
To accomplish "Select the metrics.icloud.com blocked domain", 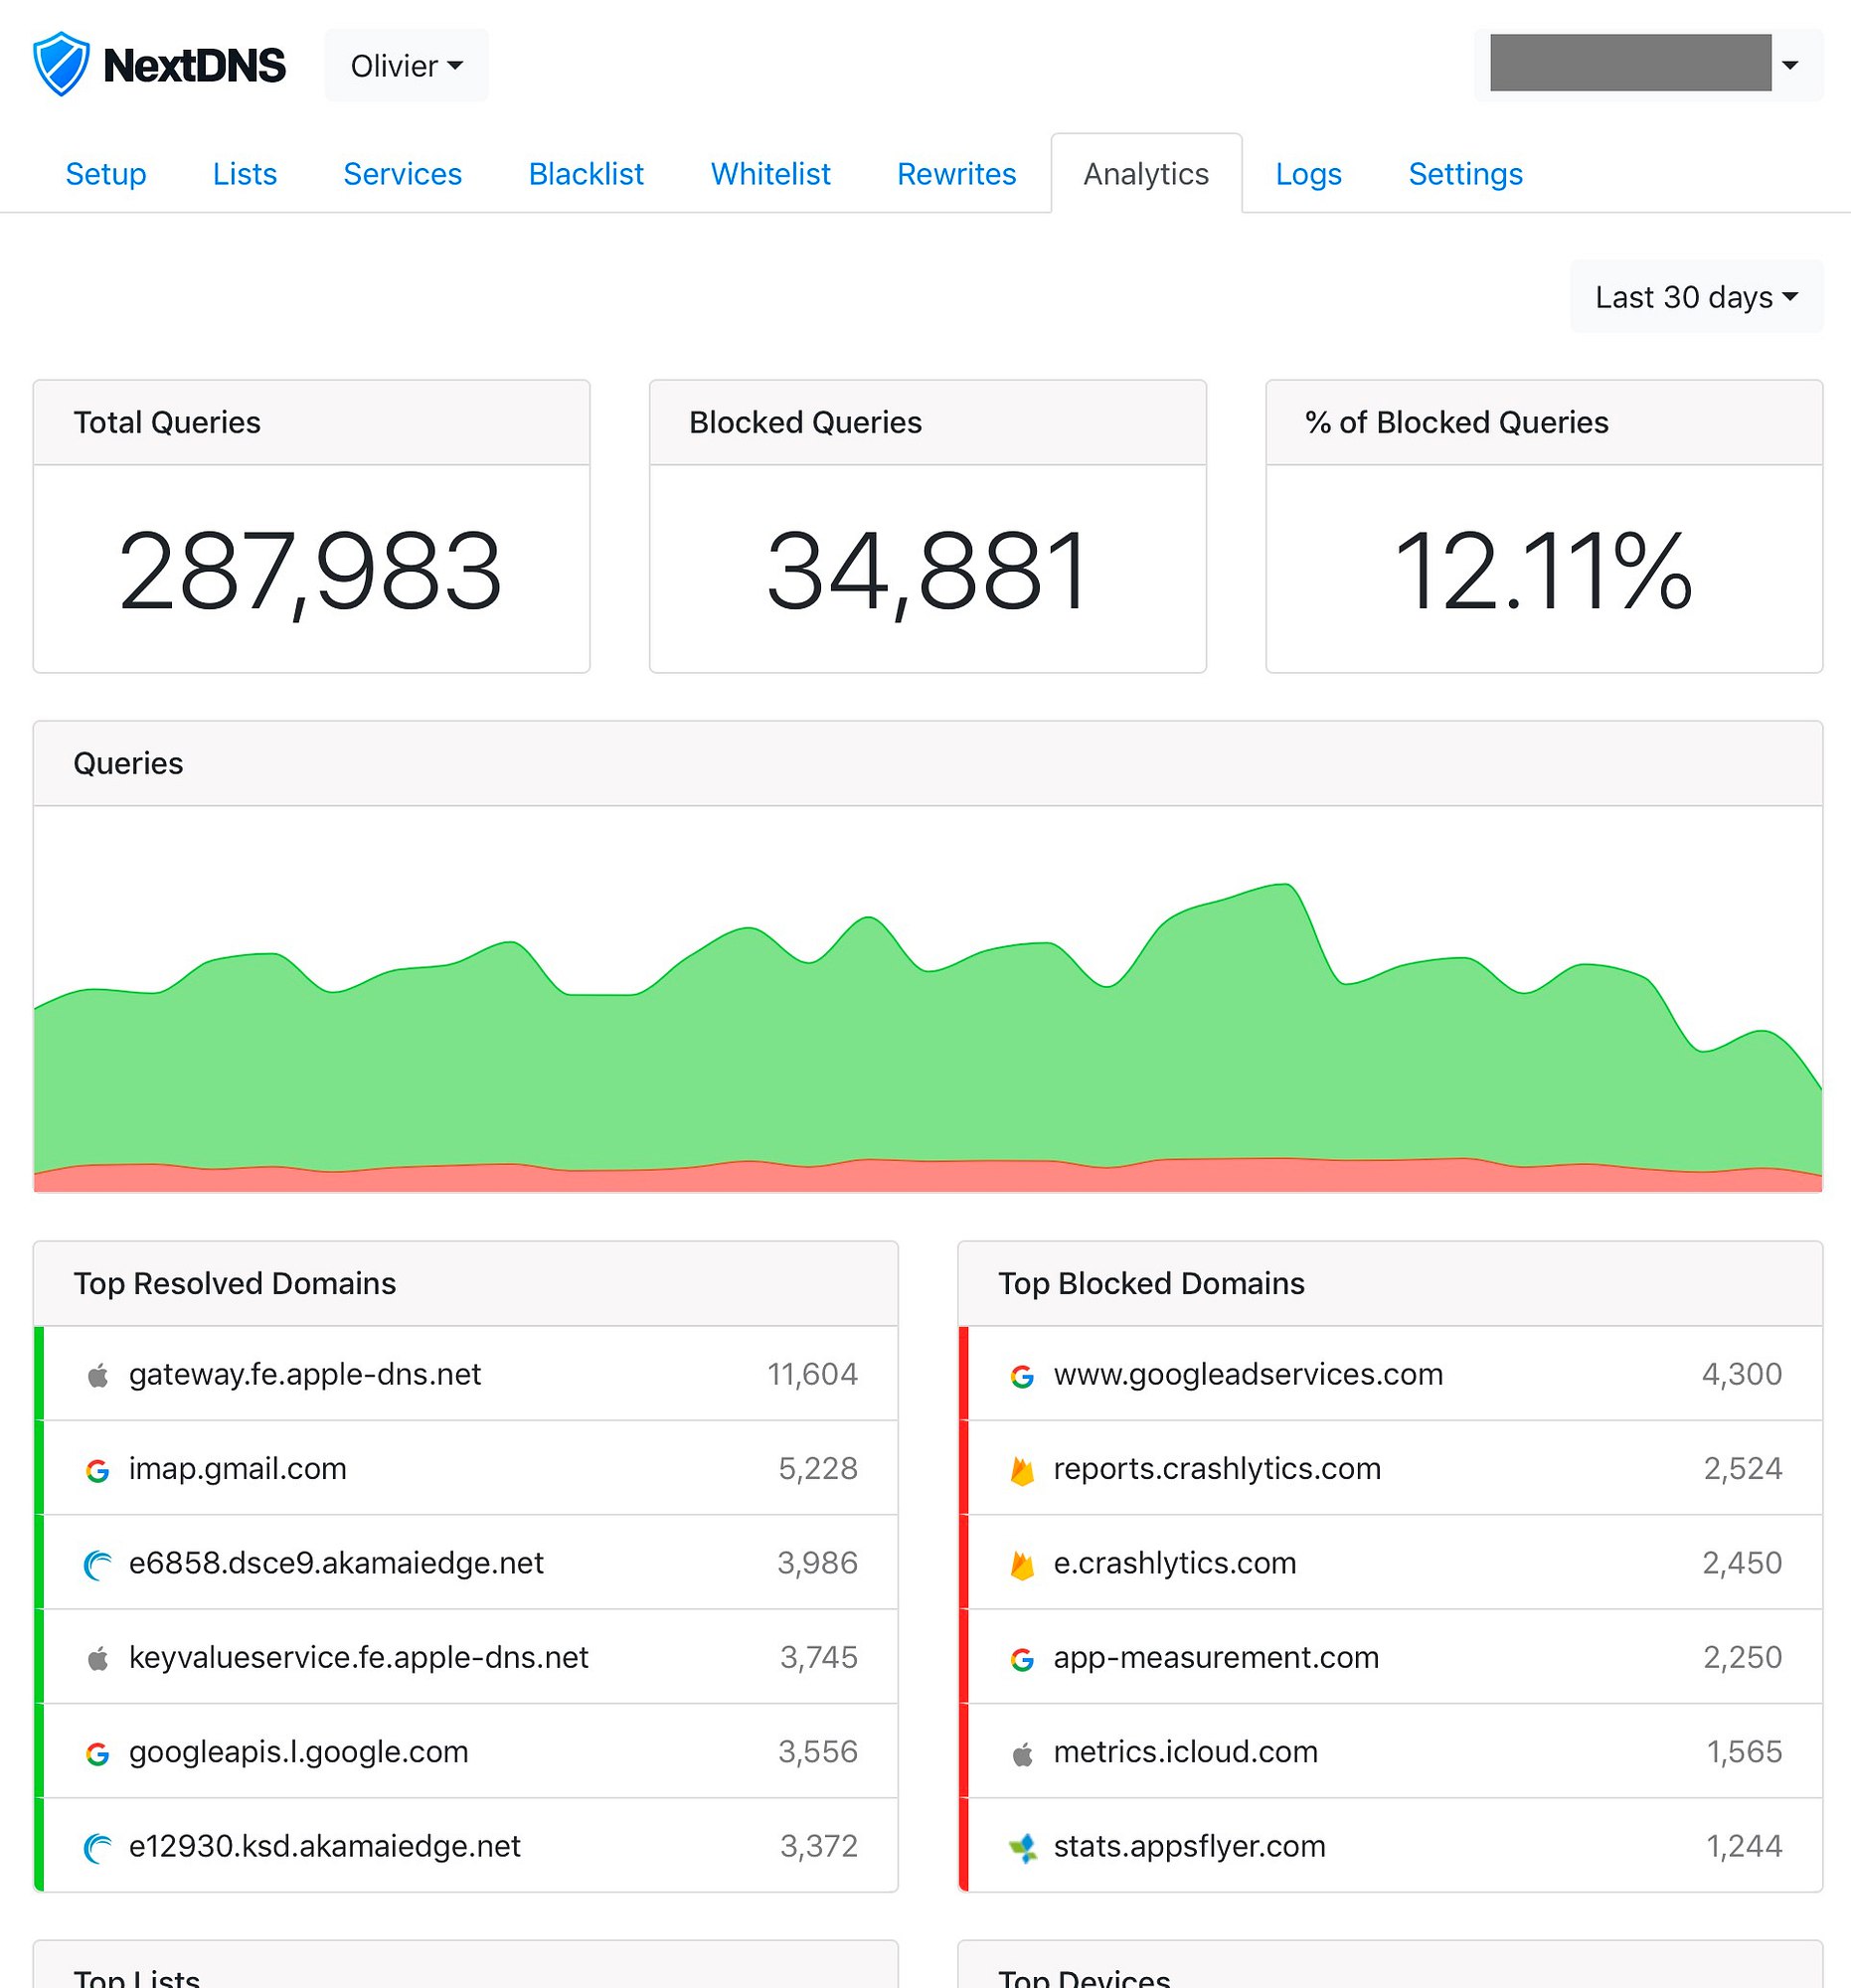I will pos(1185,1752).
